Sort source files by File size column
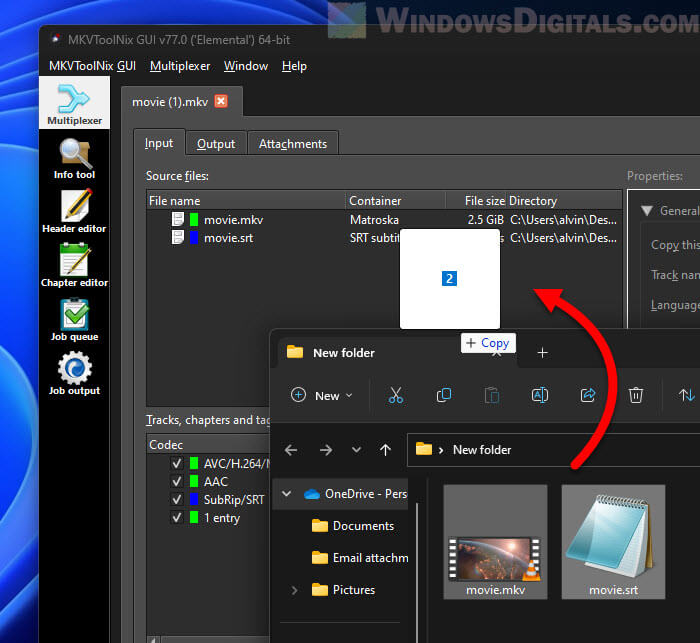The height and width of the screenshot is (643, 700). [476, 201]
